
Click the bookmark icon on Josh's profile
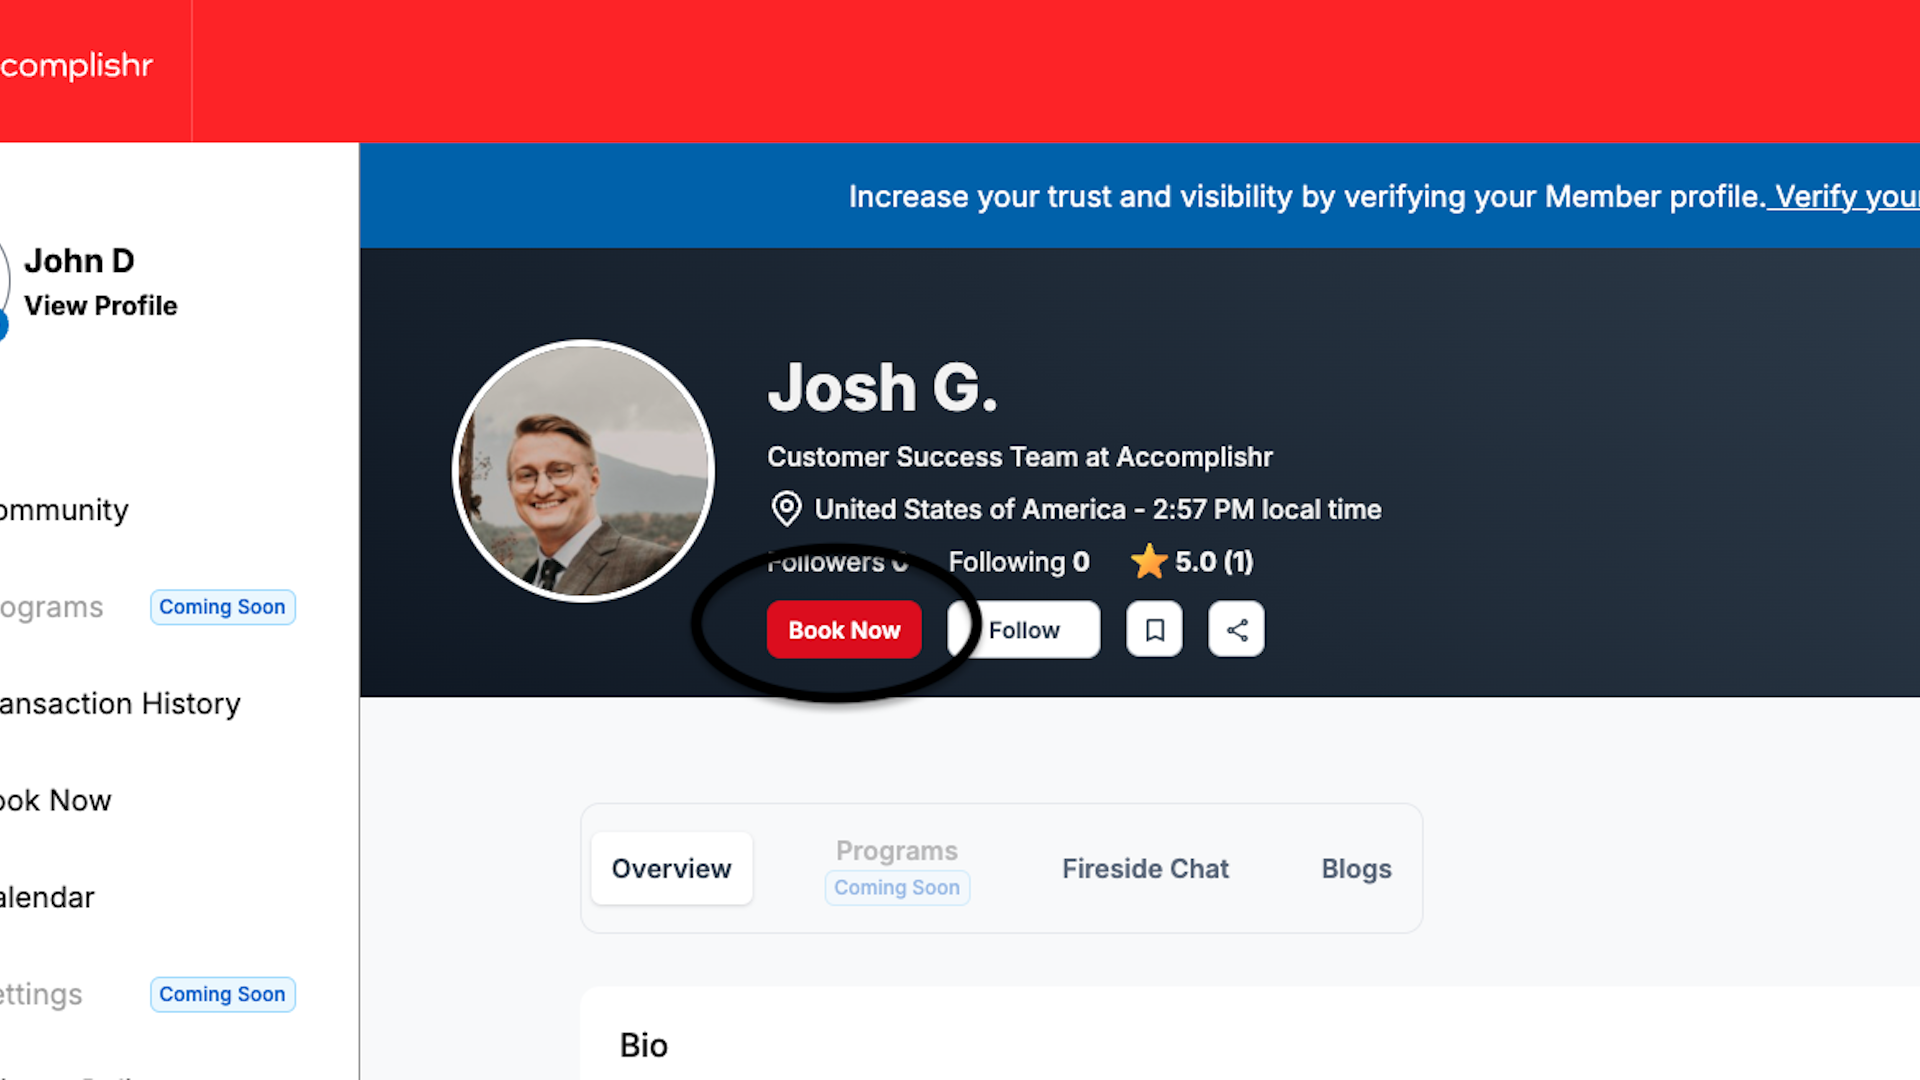click(x=1154, y=629)
